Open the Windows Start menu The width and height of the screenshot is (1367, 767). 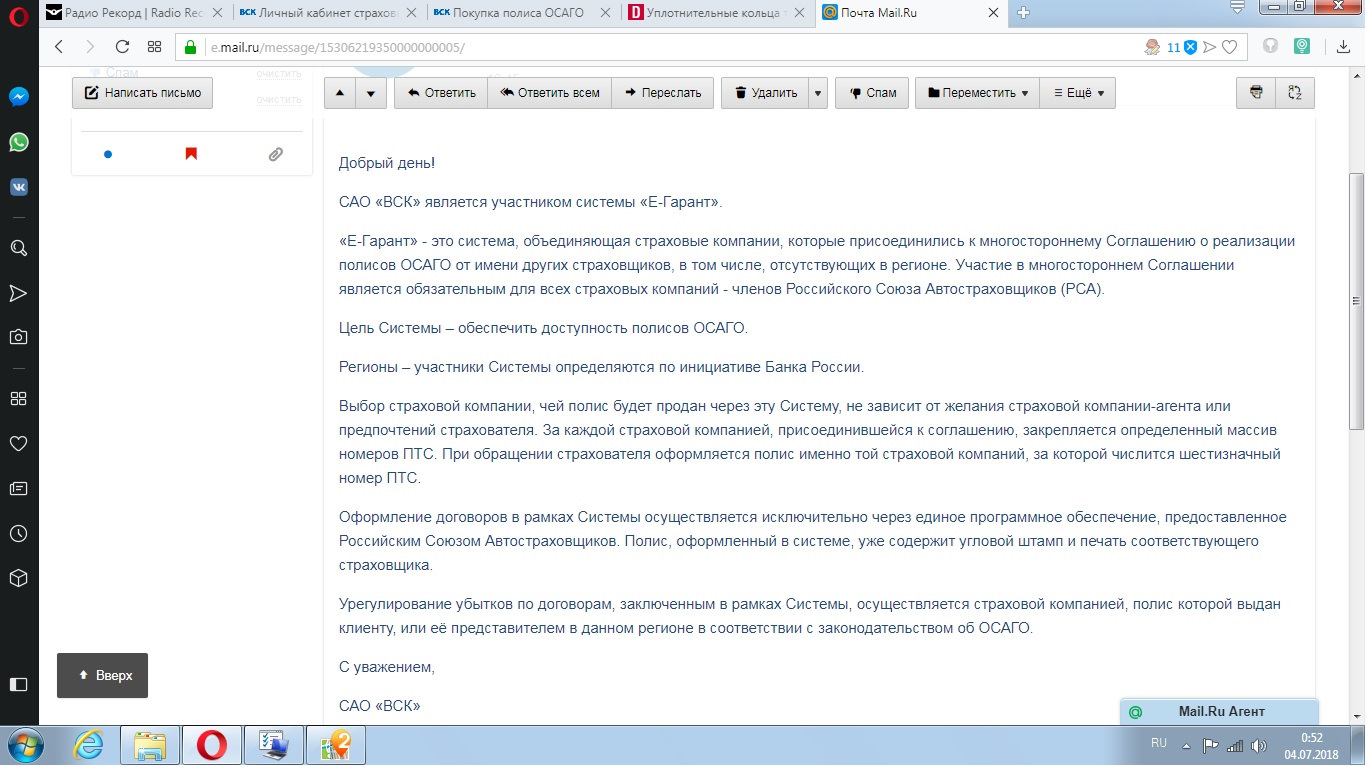click(x=25, y=745)
